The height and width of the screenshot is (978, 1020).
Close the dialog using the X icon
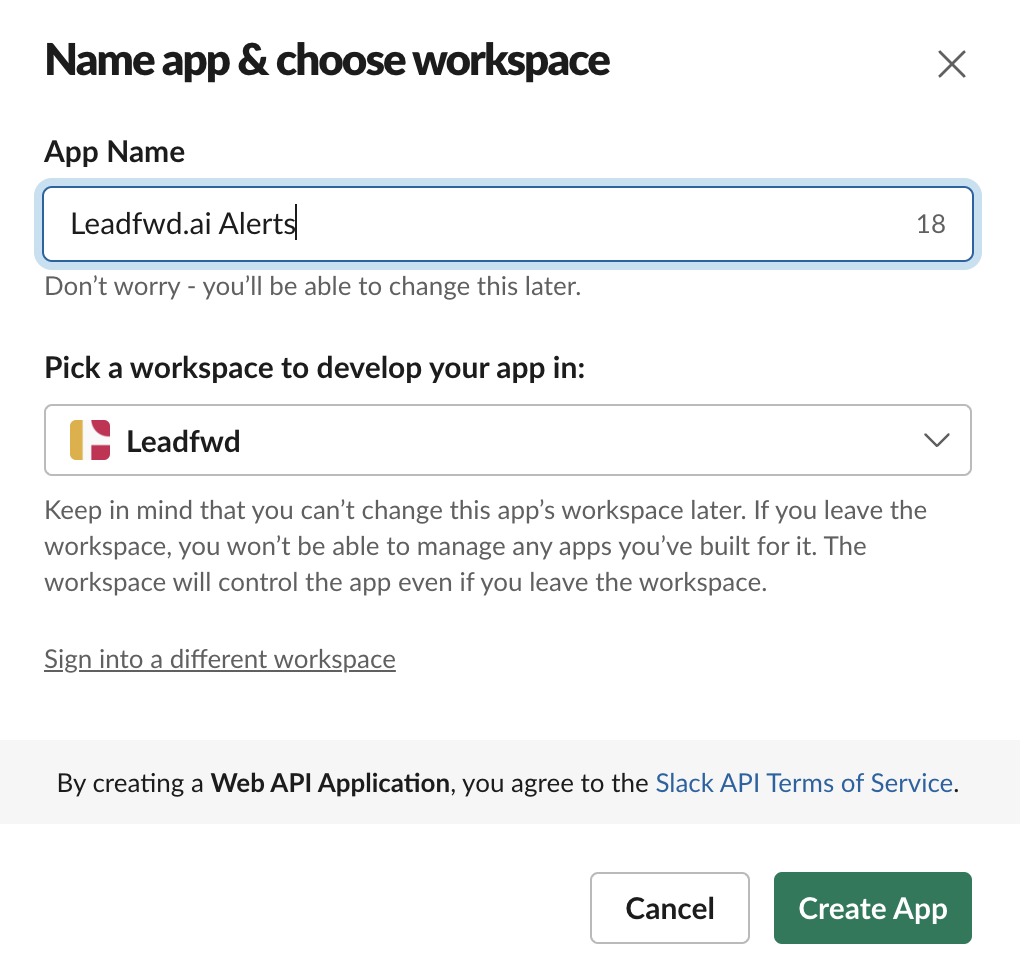[x=951, y=64]
